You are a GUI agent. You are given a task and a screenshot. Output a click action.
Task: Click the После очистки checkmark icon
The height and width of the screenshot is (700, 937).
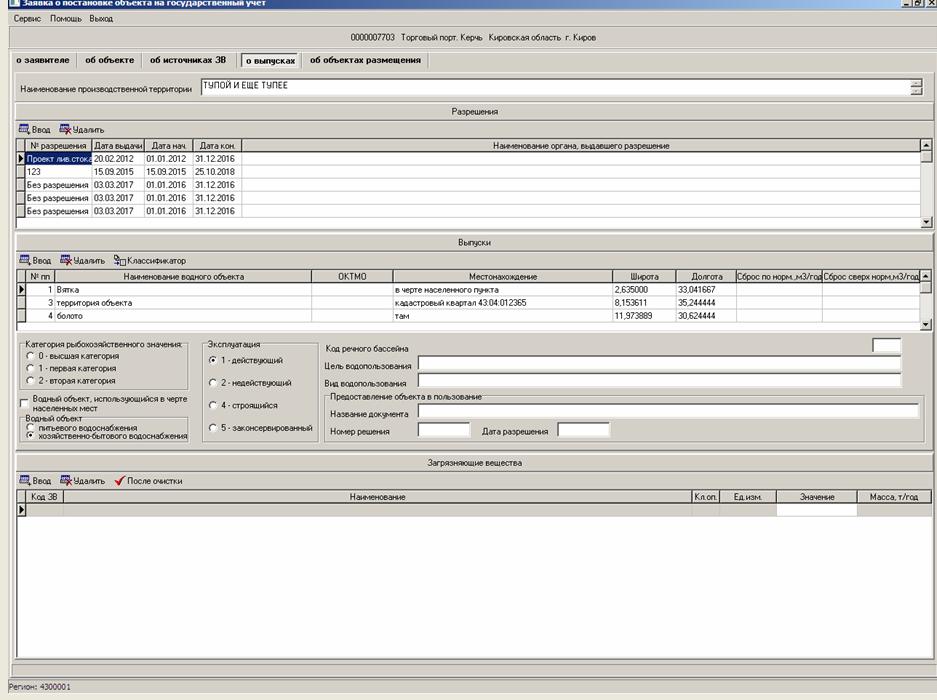(120, 481)
